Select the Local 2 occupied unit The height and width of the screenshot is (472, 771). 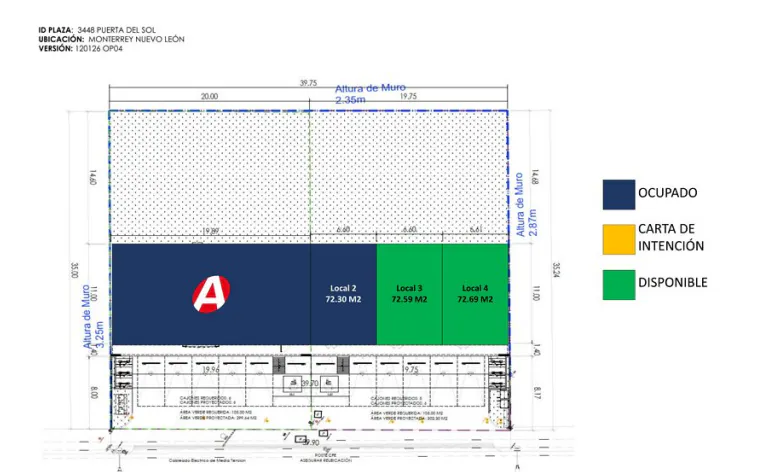tap(343, 294)
